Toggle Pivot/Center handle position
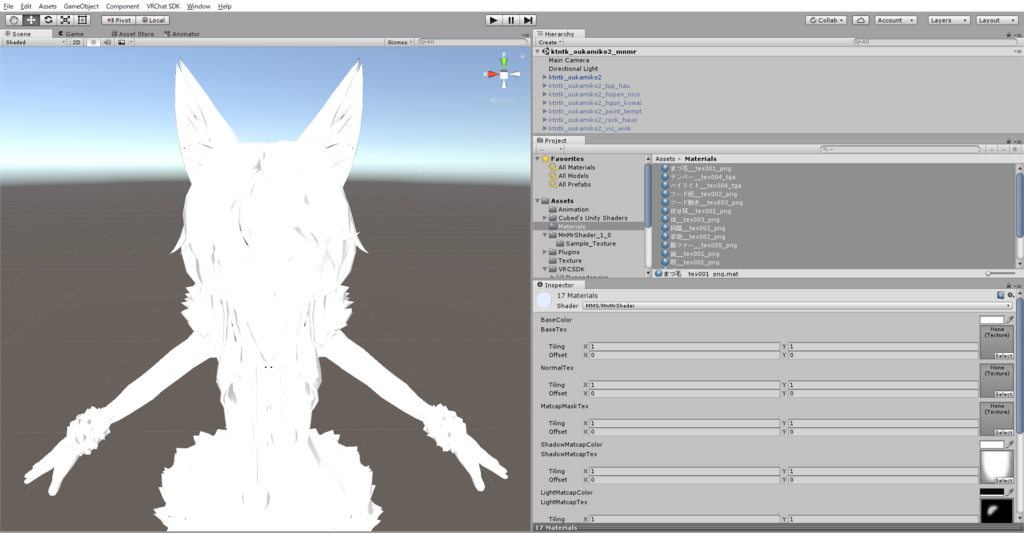Image resolution: width=1024 pixels, height=533 pixels. pyautogui.click(x=119, y=20)
